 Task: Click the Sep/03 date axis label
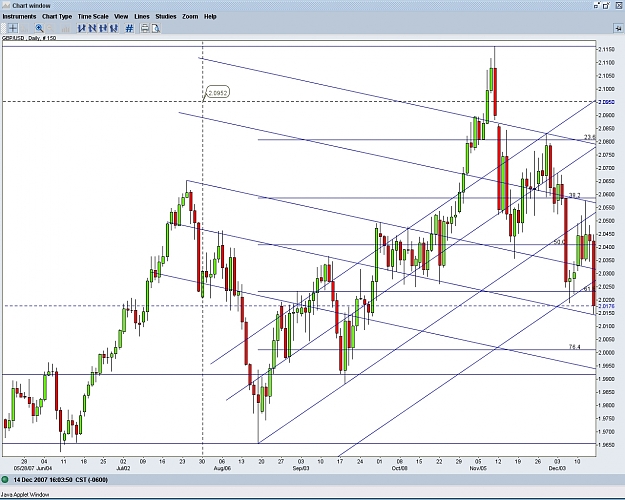pyautogui.click(x=301, y=468)
